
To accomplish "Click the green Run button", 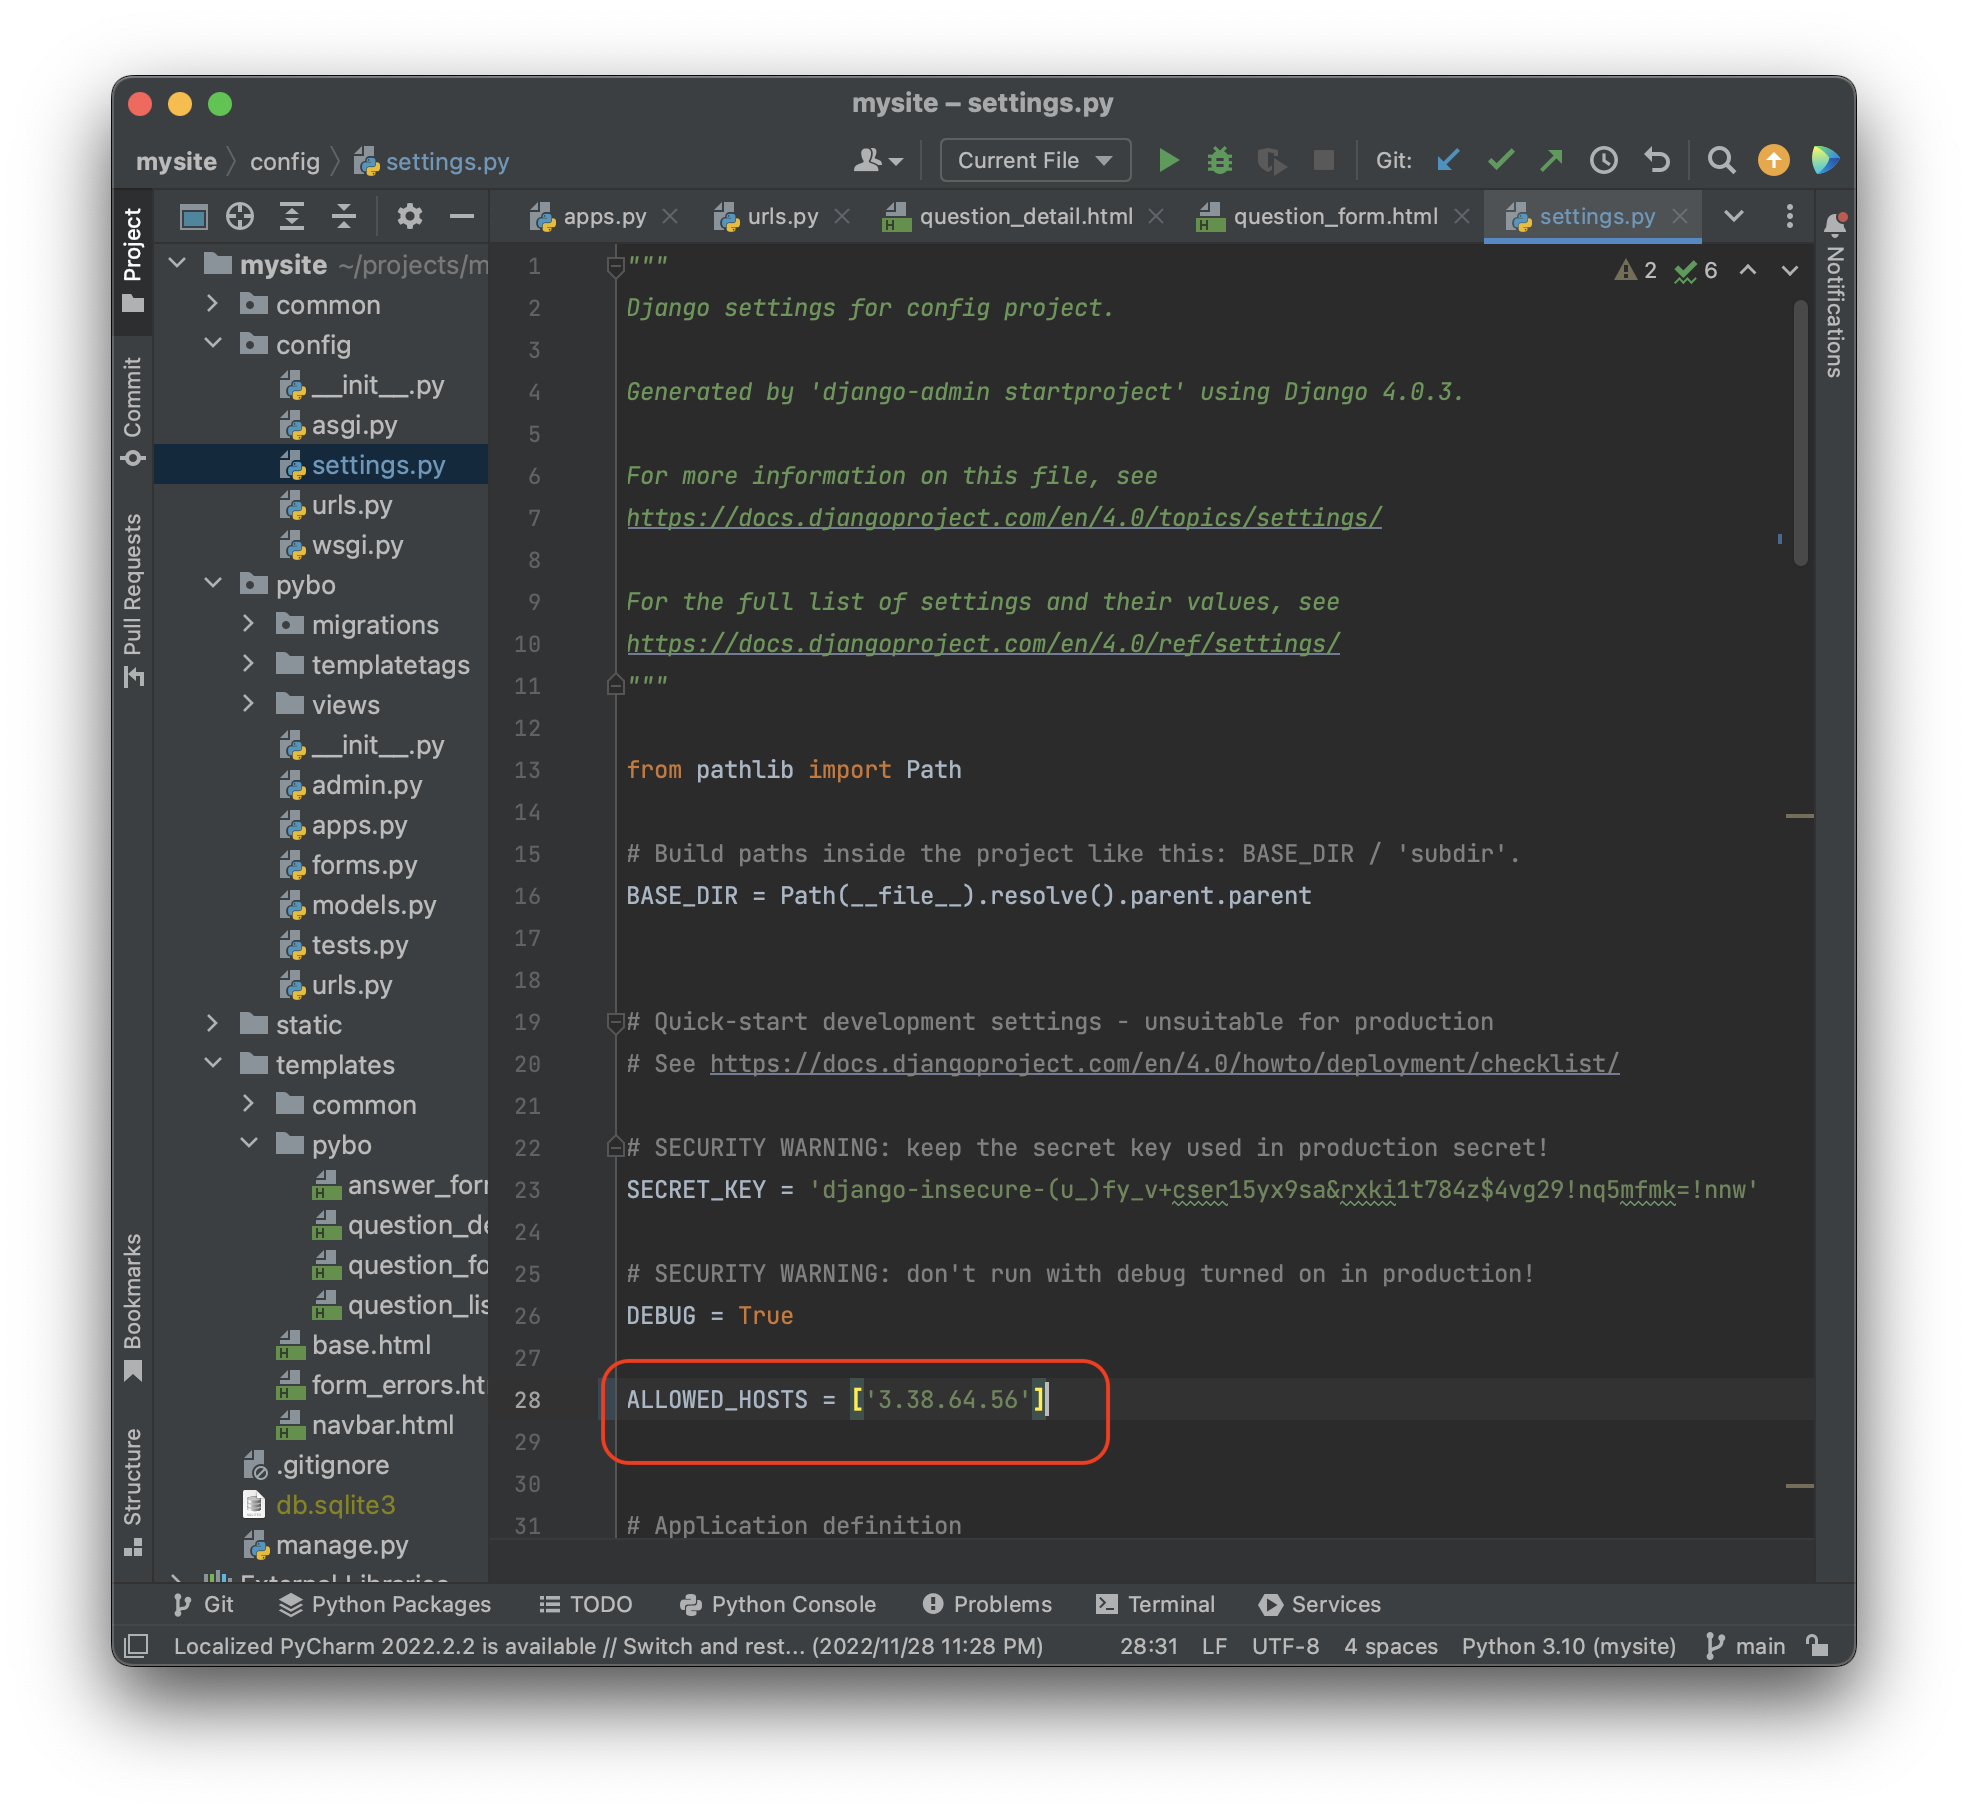I will coord(1167,160).
